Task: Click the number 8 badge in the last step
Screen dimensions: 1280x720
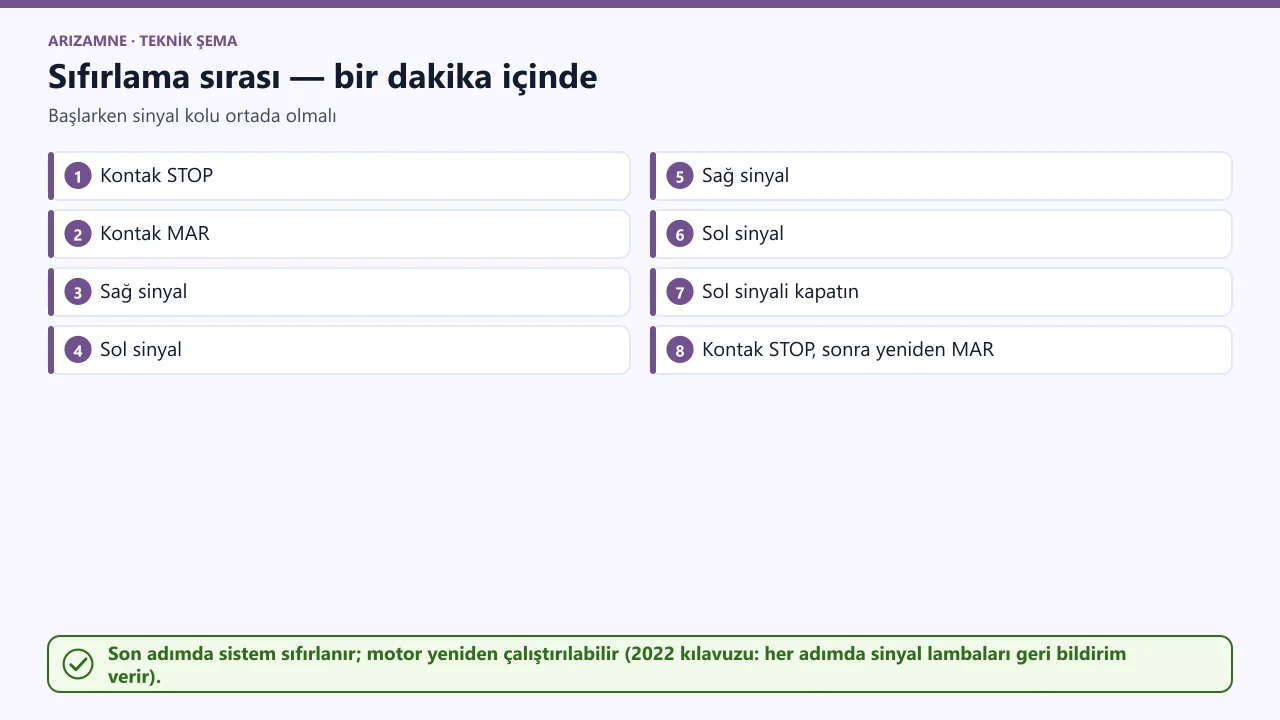Action: pos(680,350)
